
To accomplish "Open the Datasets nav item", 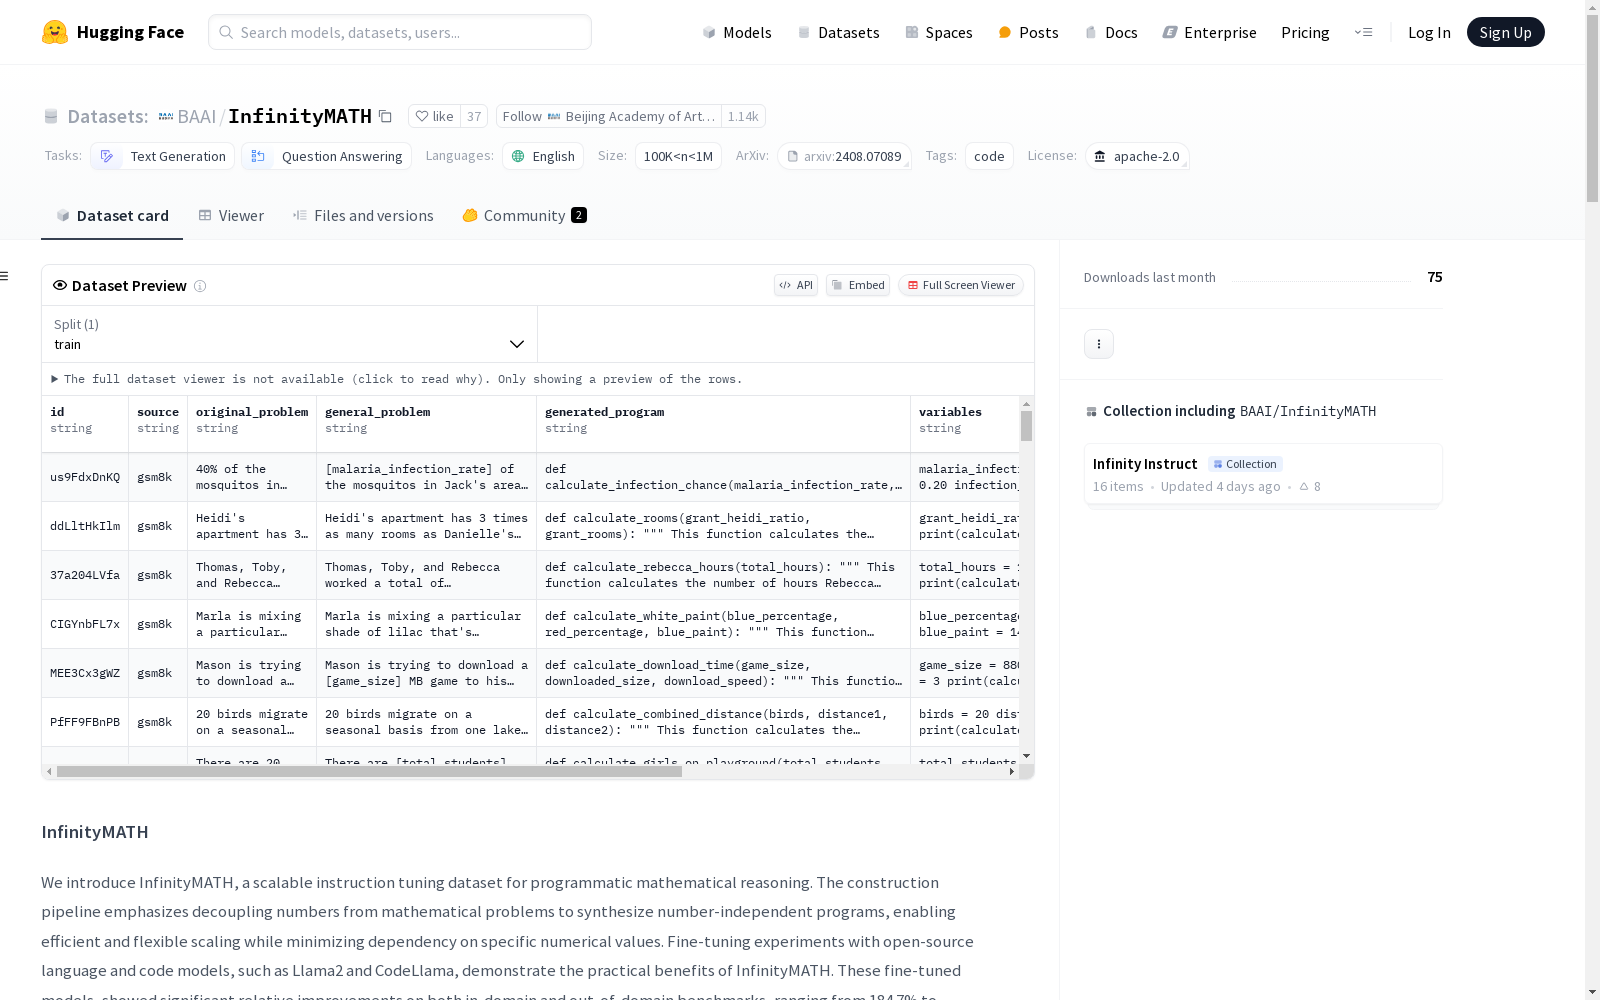I will point(838,32).
